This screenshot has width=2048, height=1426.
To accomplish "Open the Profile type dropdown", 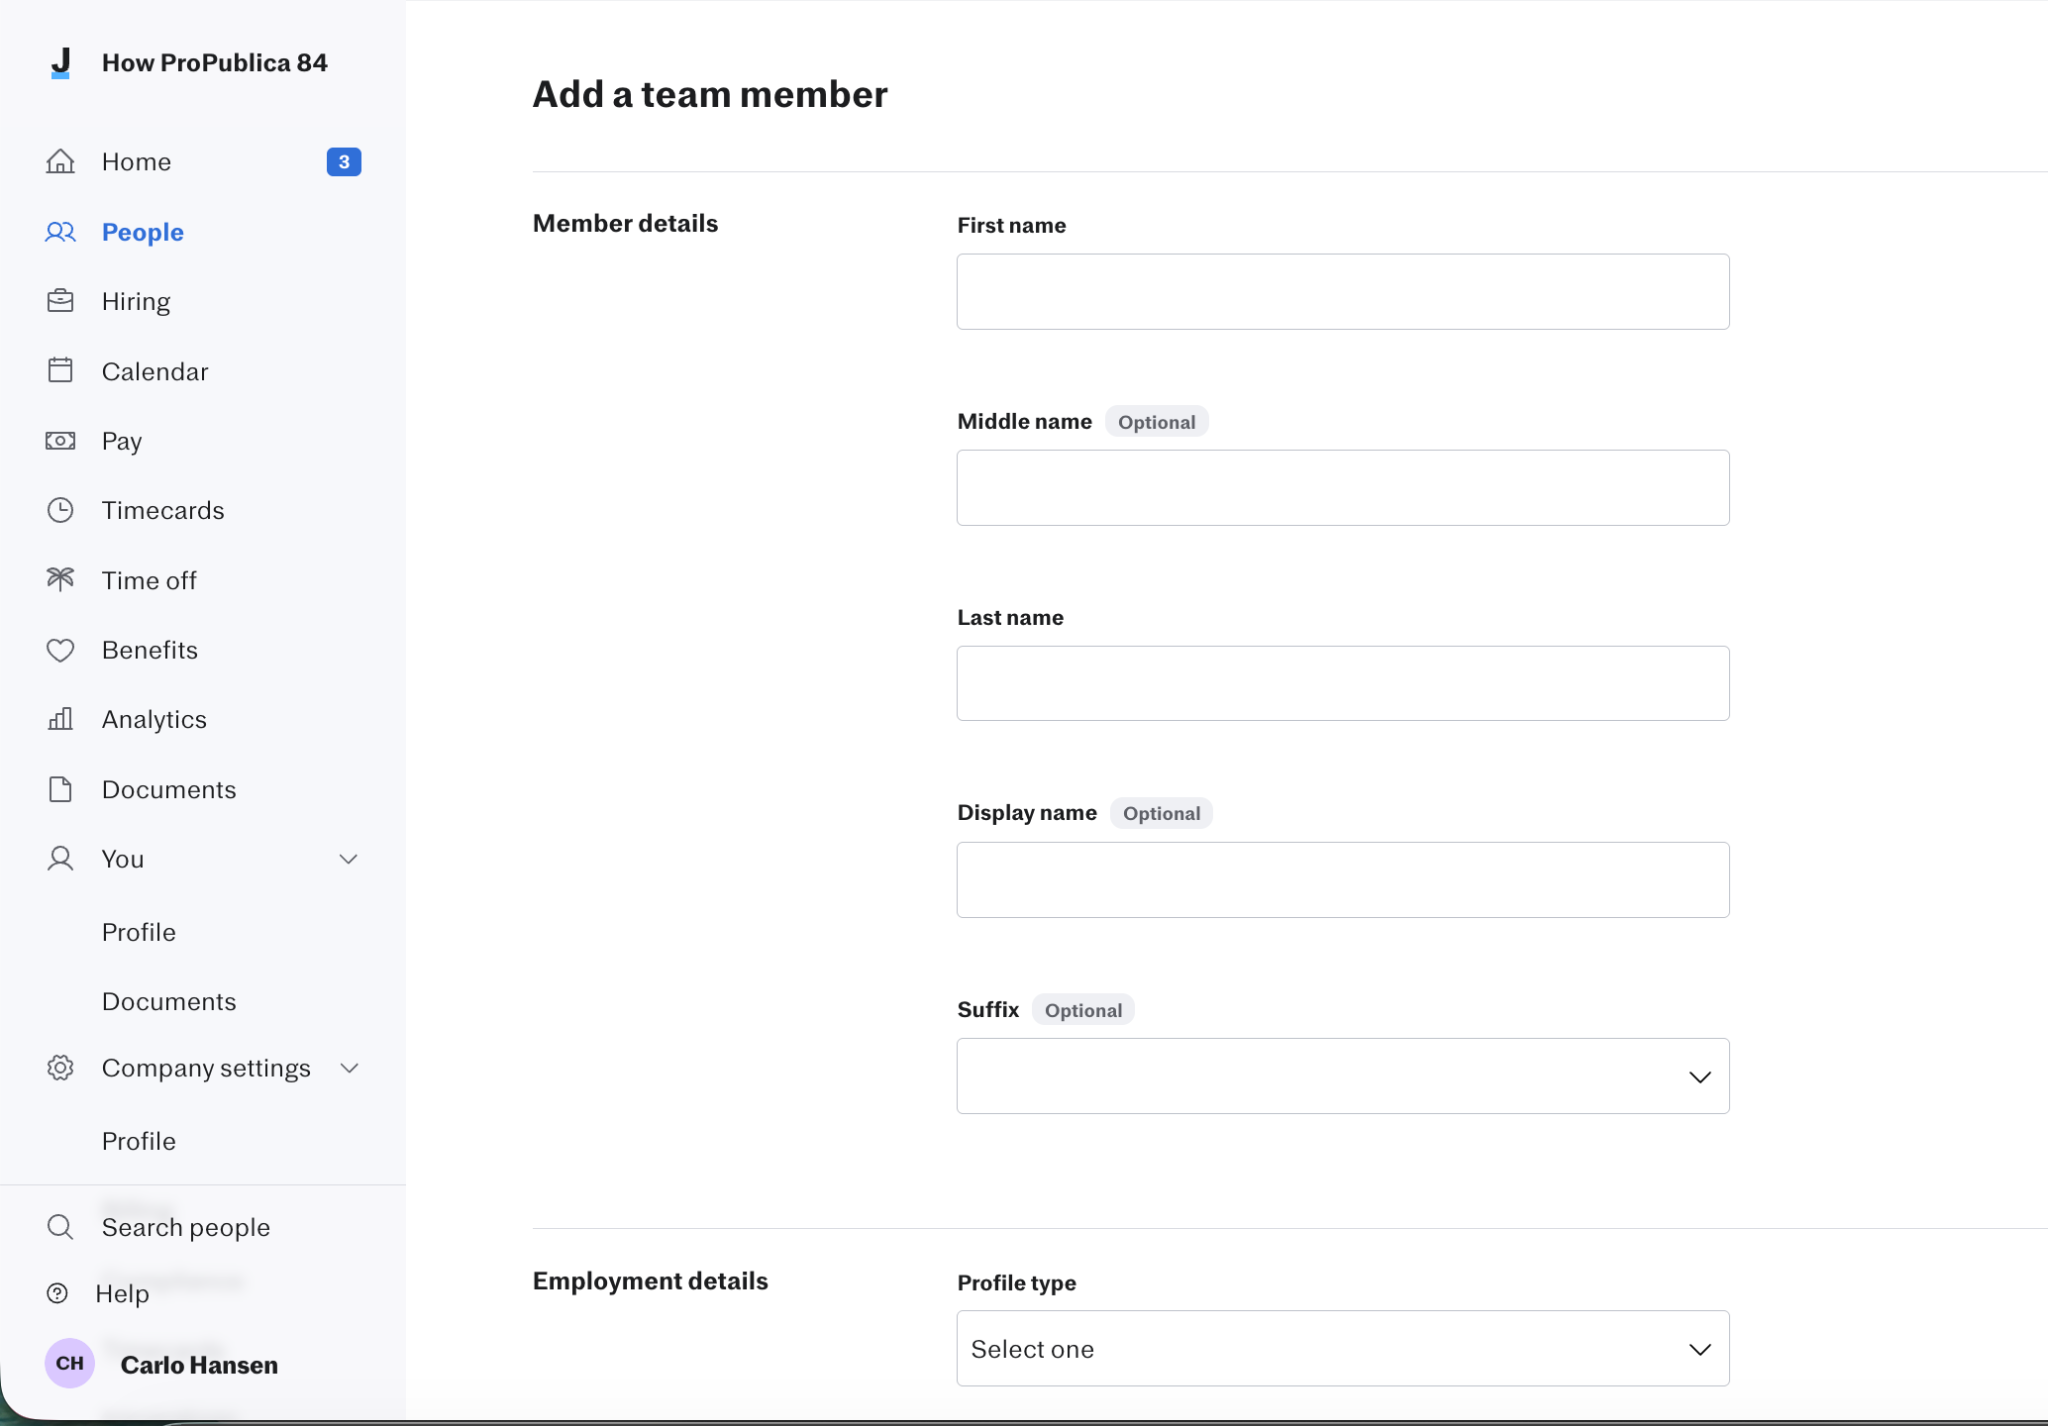I will 1343,1348.
